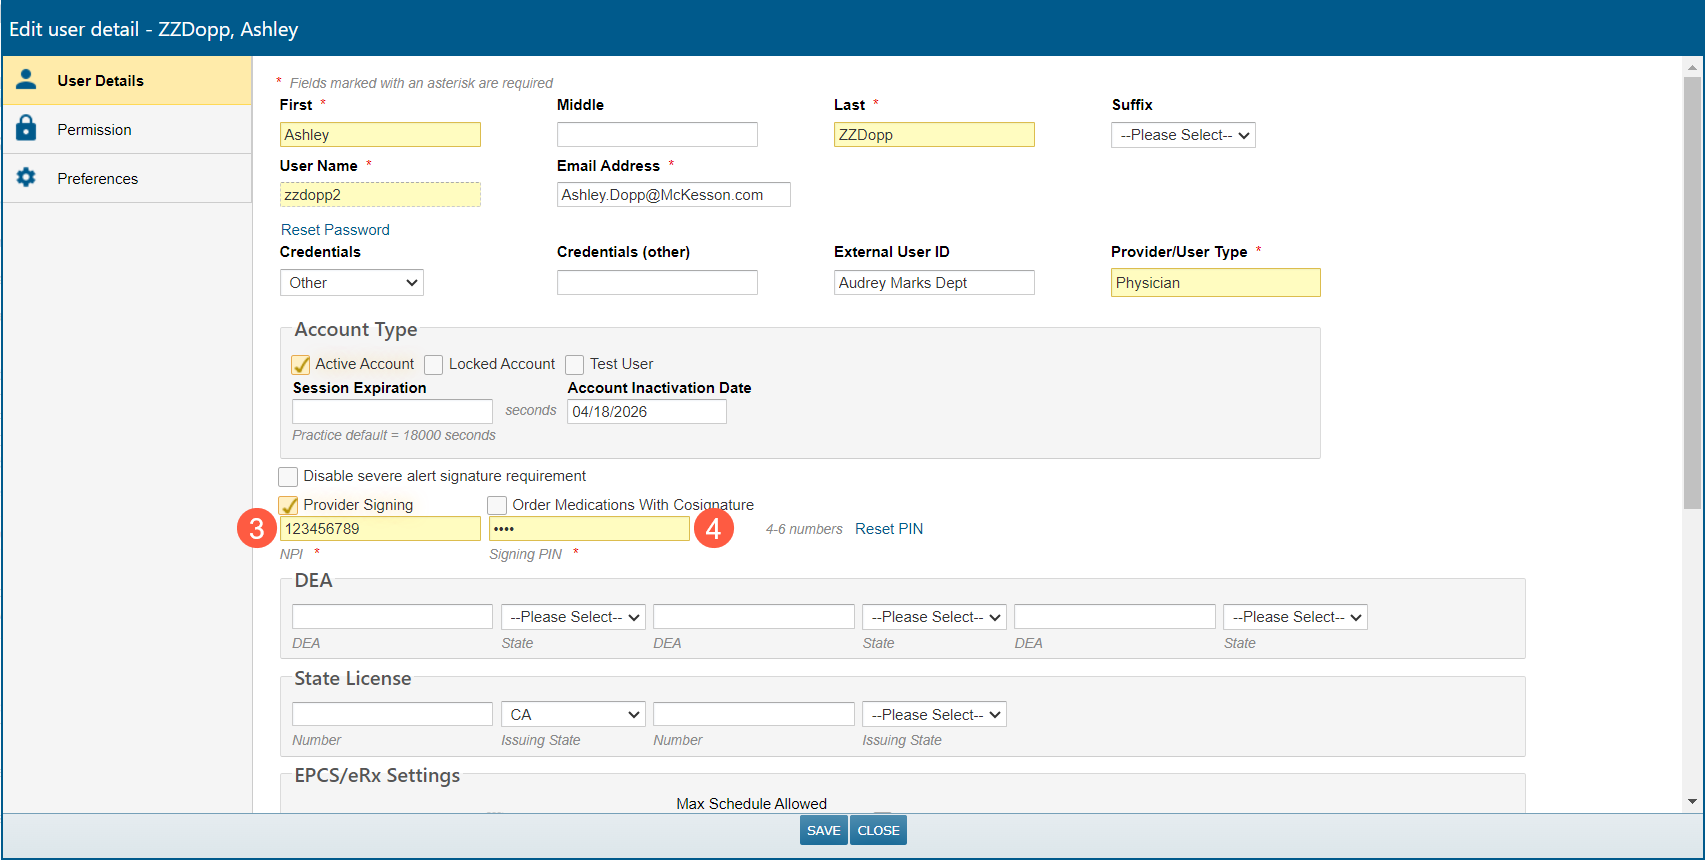Check the Test User checkbox

point(575,365)
